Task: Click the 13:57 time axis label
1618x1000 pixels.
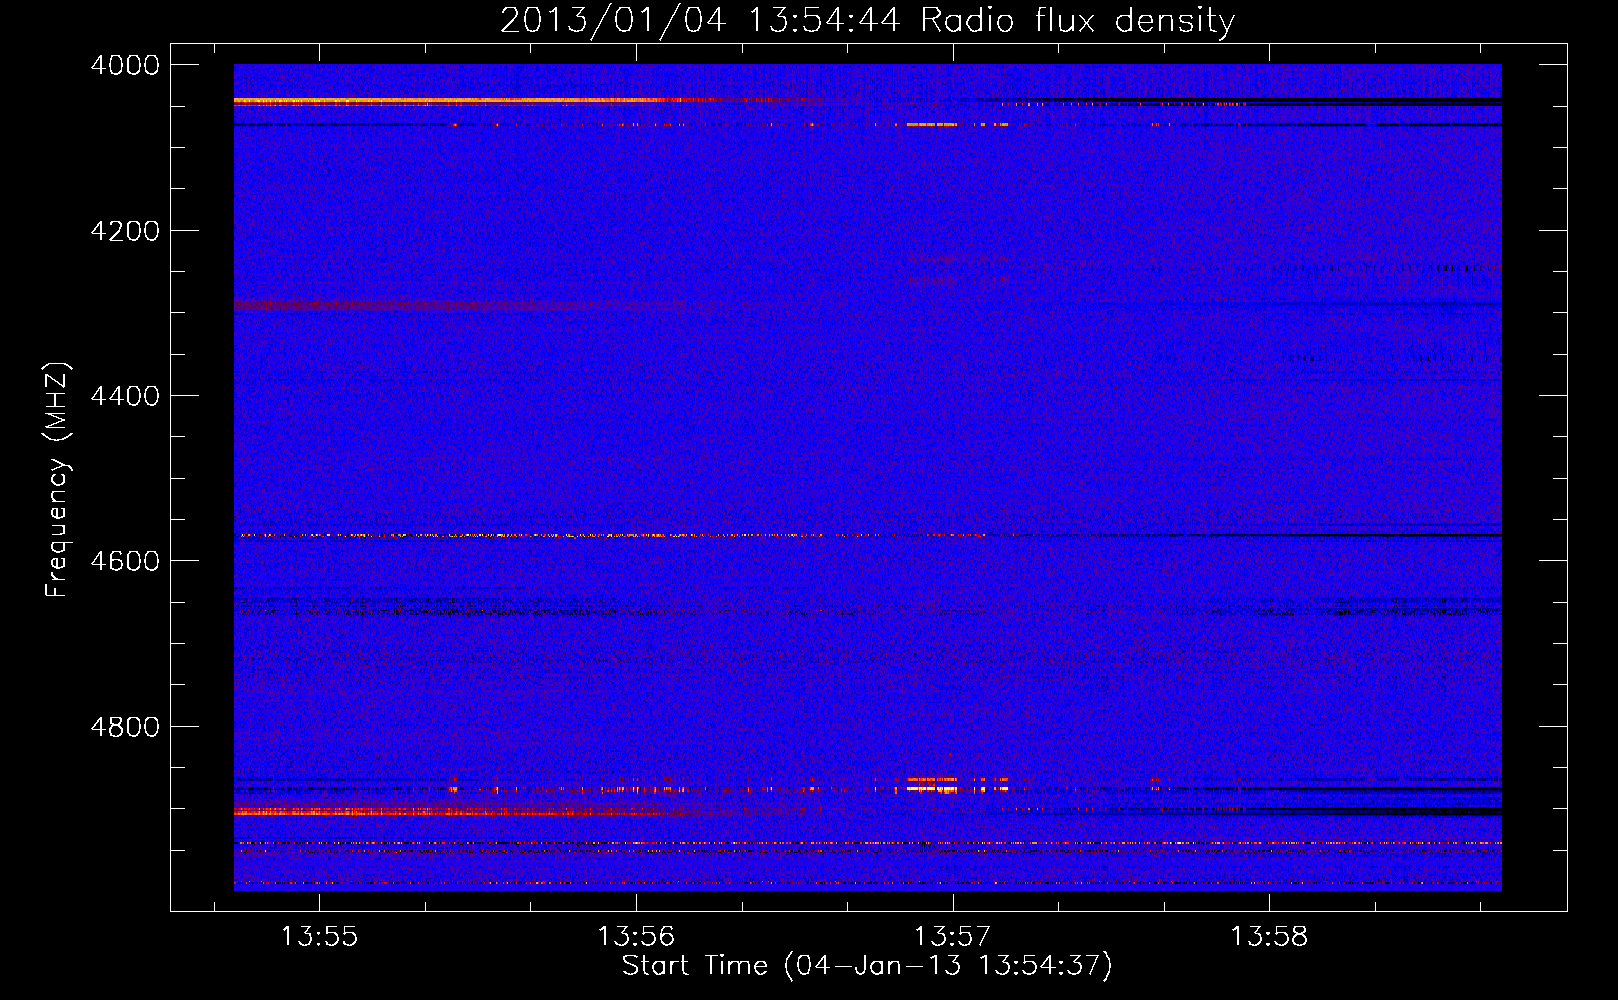Action: [x=953, y=937]
